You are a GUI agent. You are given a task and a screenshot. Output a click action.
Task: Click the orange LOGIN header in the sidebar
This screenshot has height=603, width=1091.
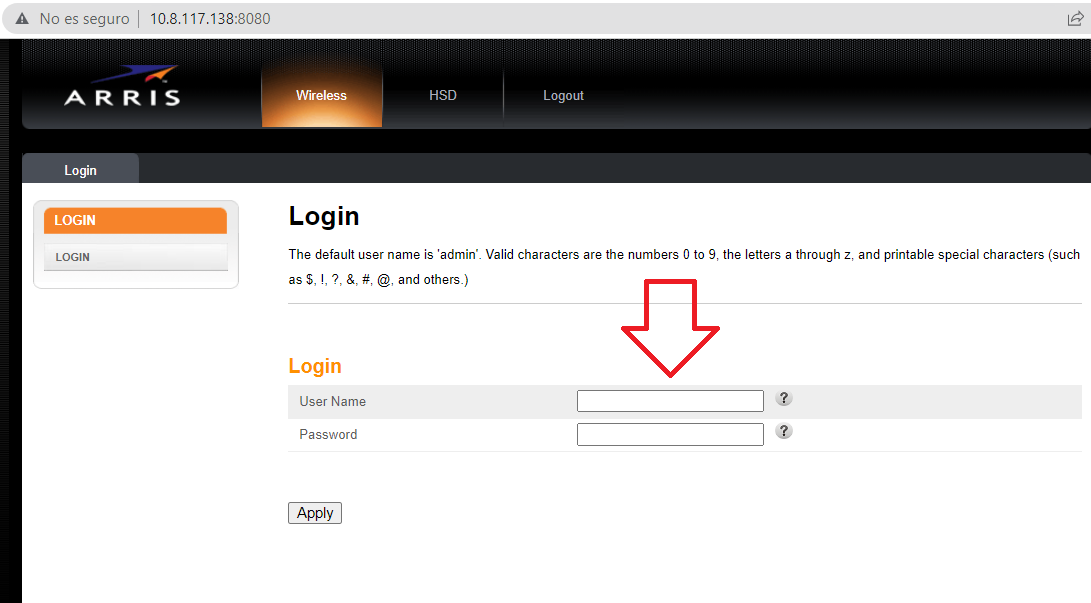(x=135, y=220)
